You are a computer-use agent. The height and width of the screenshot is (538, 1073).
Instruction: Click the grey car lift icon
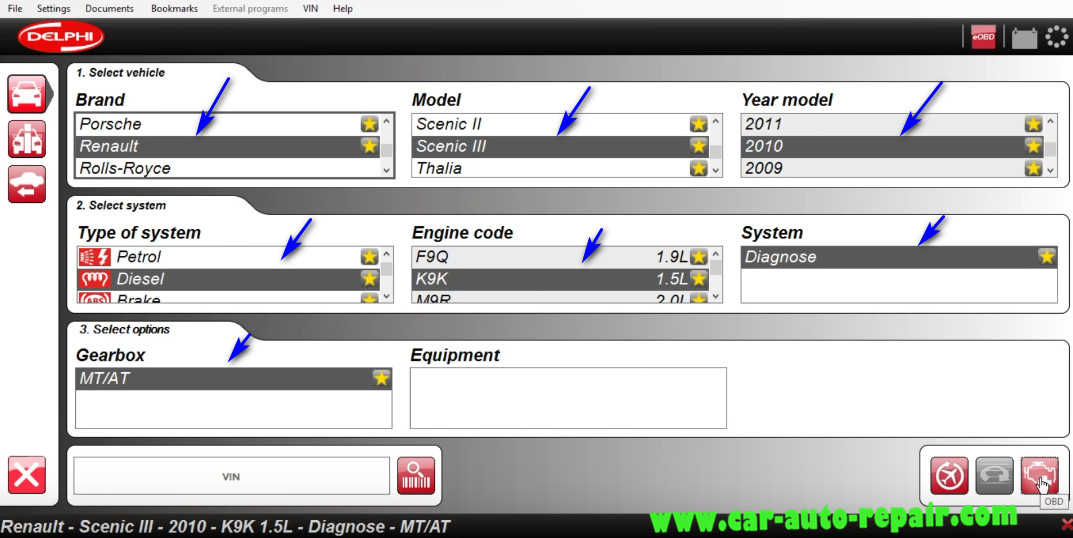[x=994, y=476]
